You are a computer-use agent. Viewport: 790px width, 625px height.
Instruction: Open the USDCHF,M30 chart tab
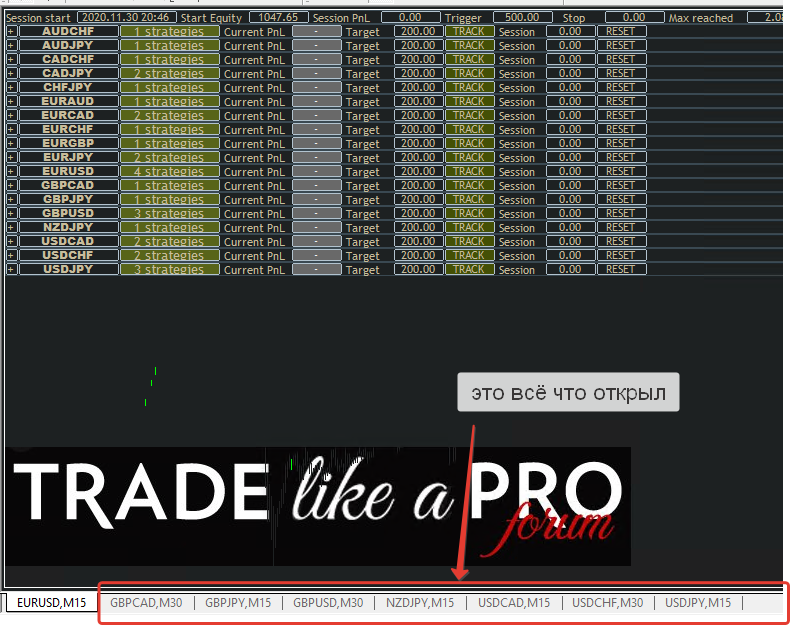(607, 602)
